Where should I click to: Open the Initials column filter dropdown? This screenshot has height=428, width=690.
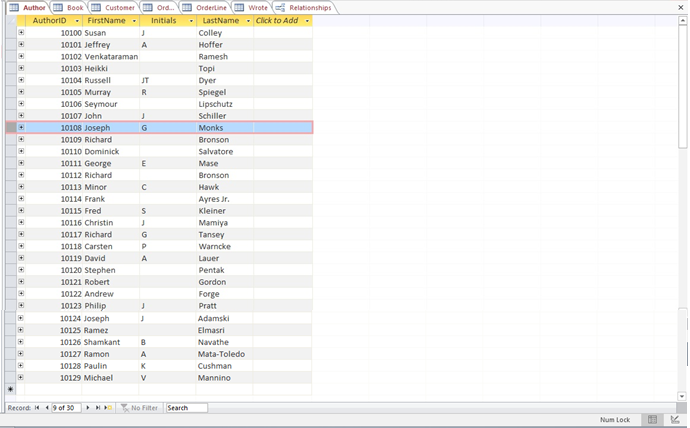(x=191, y=21)
